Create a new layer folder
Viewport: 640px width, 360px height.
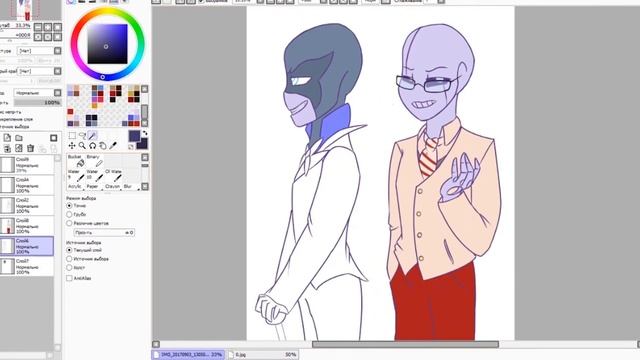(19, 138)
